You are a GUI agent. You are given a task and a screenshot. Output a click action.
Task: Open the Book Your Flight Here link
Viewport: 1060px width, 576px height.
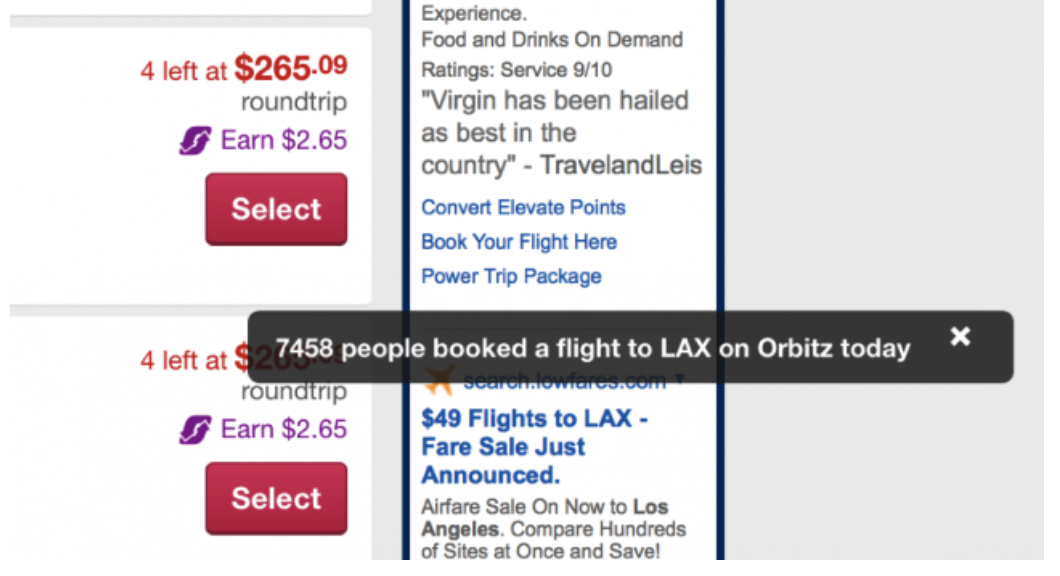(x=519, y=242)
